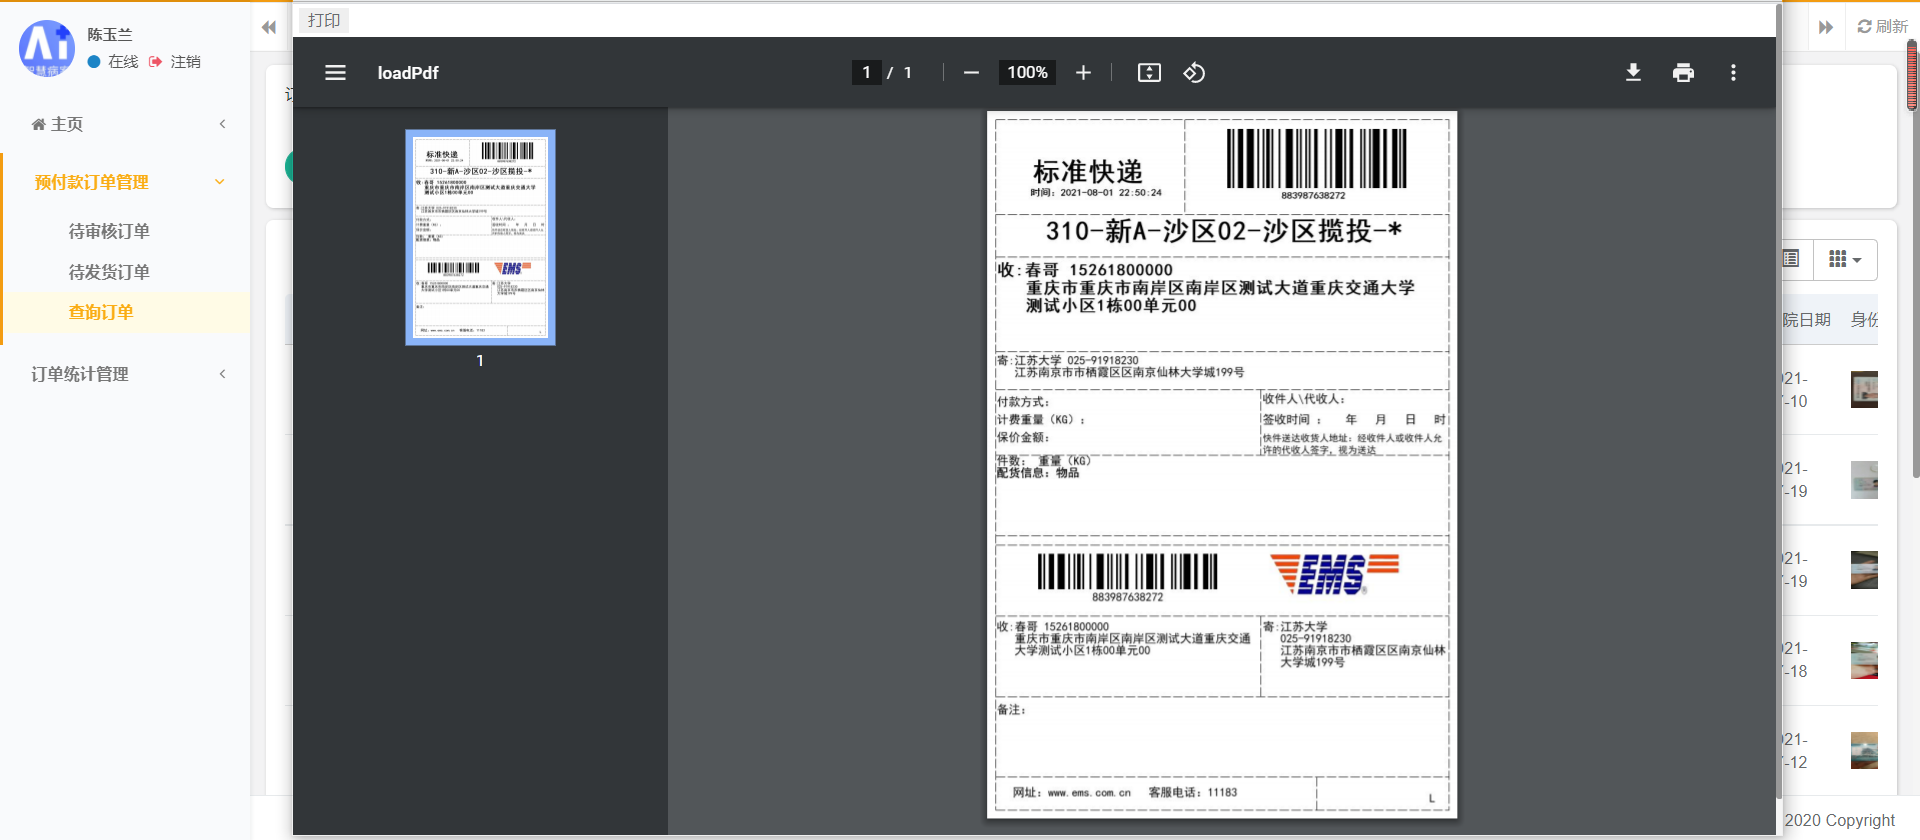
Task: Zoom in the PDF with plus icon
Action: pyautogui.click(x=1083, y=73)
